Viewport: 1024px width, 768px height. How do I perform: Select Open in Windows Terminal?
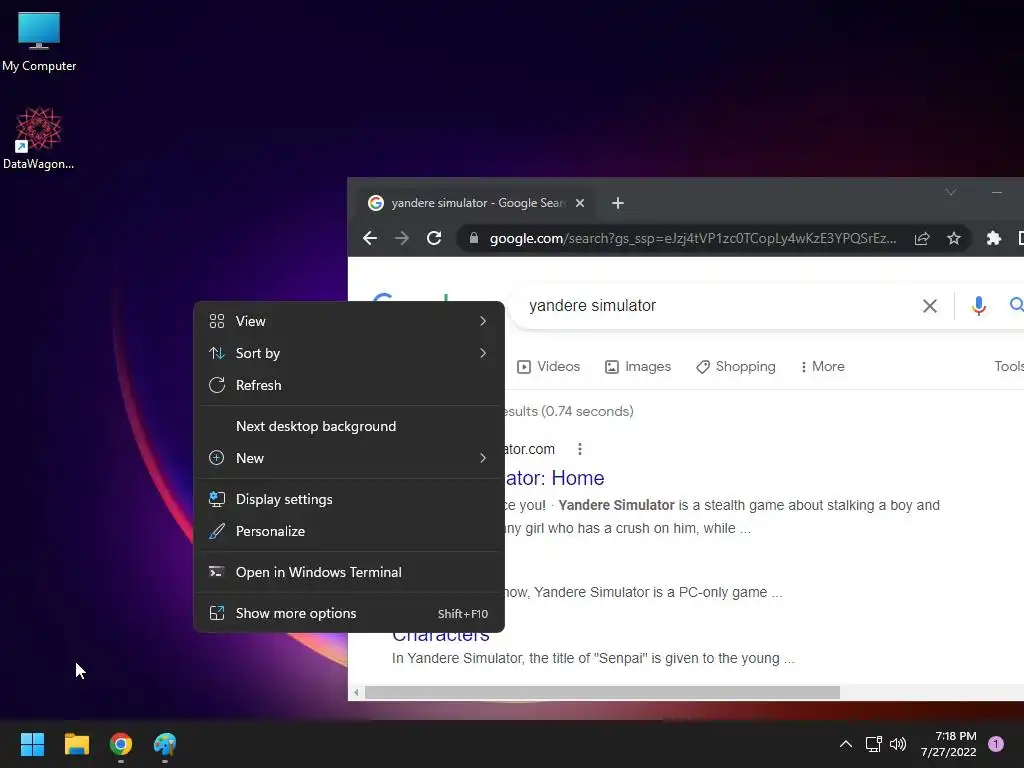[349, 573]
